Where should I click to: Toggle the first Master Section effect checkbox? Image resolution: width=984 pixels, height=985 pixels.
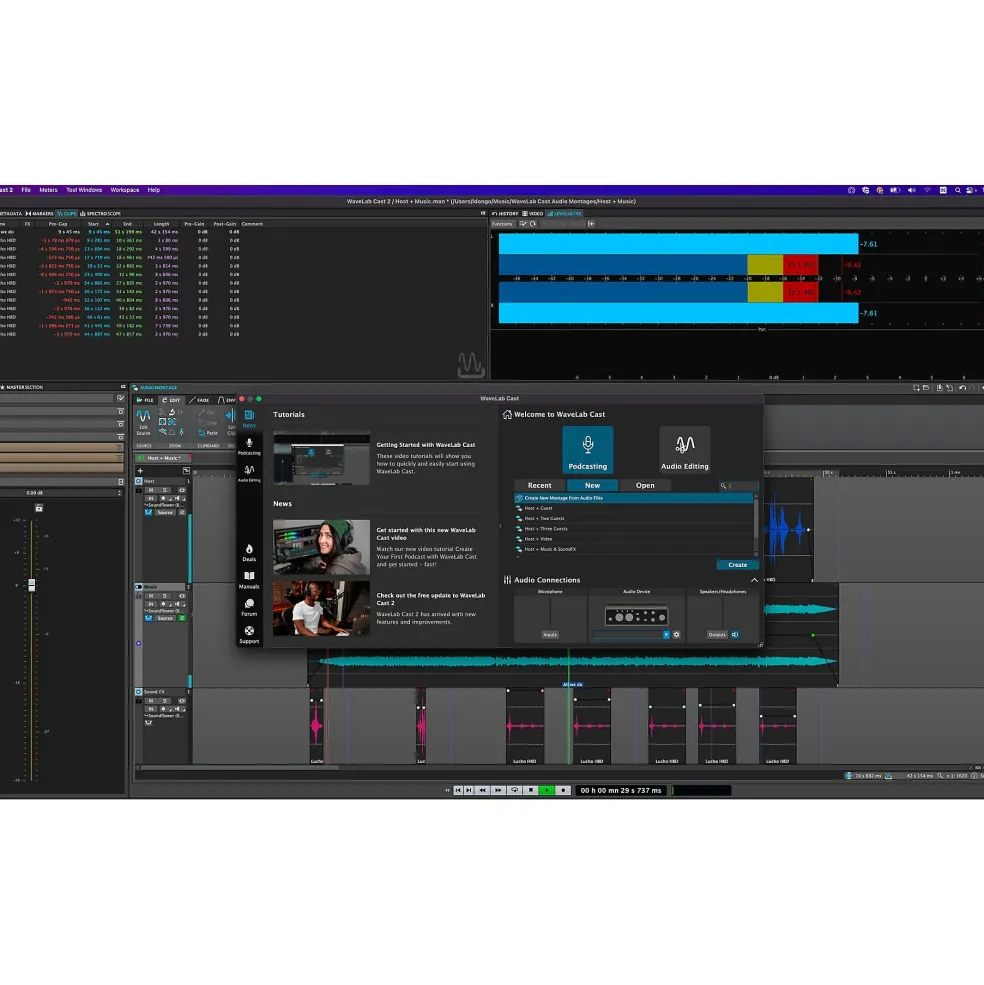tap(121, 398)
